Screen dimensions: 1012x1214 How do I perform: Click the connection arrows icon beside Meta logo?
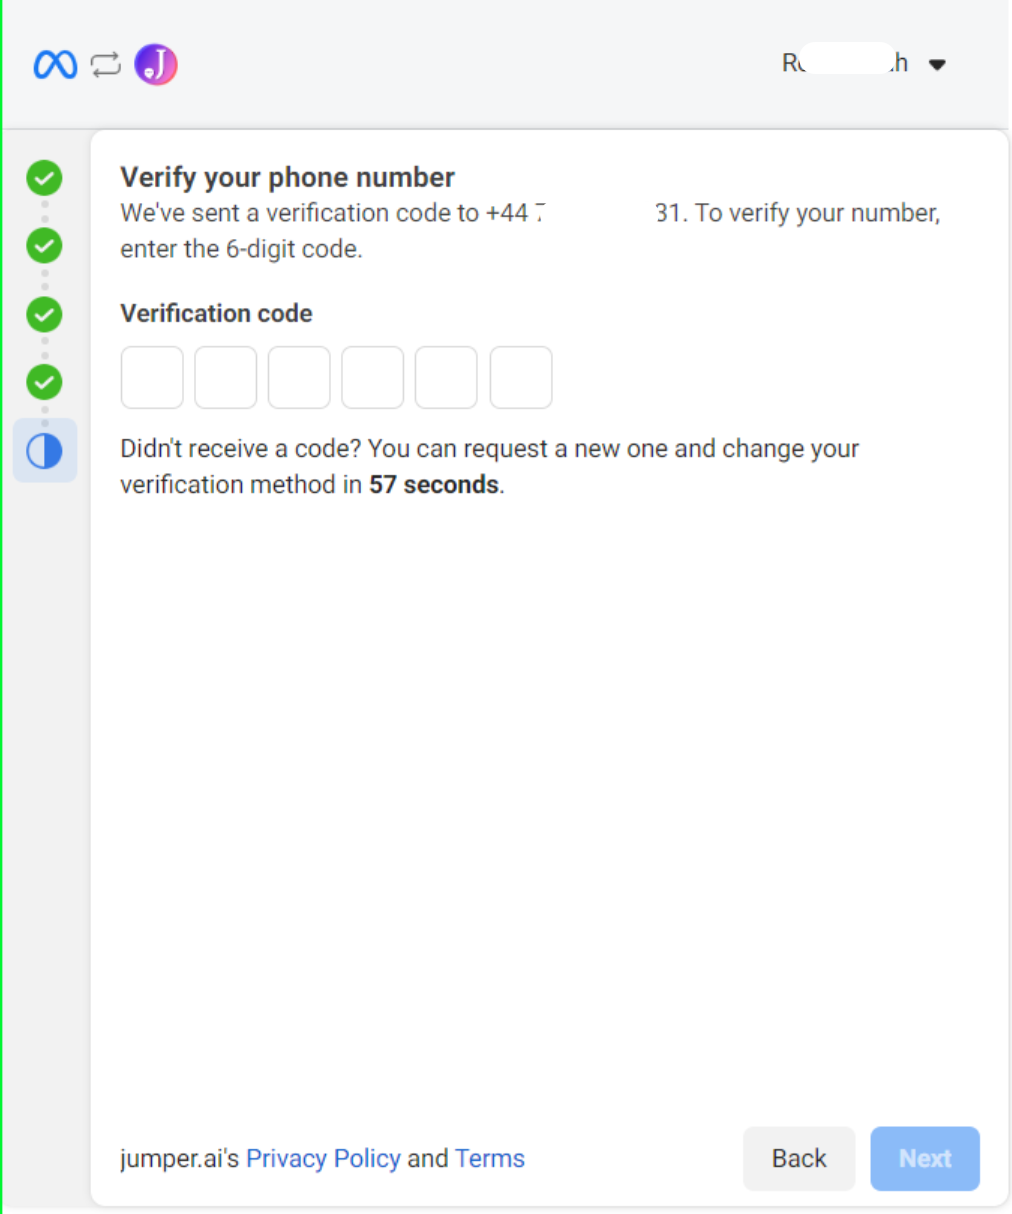coord(104,63)
